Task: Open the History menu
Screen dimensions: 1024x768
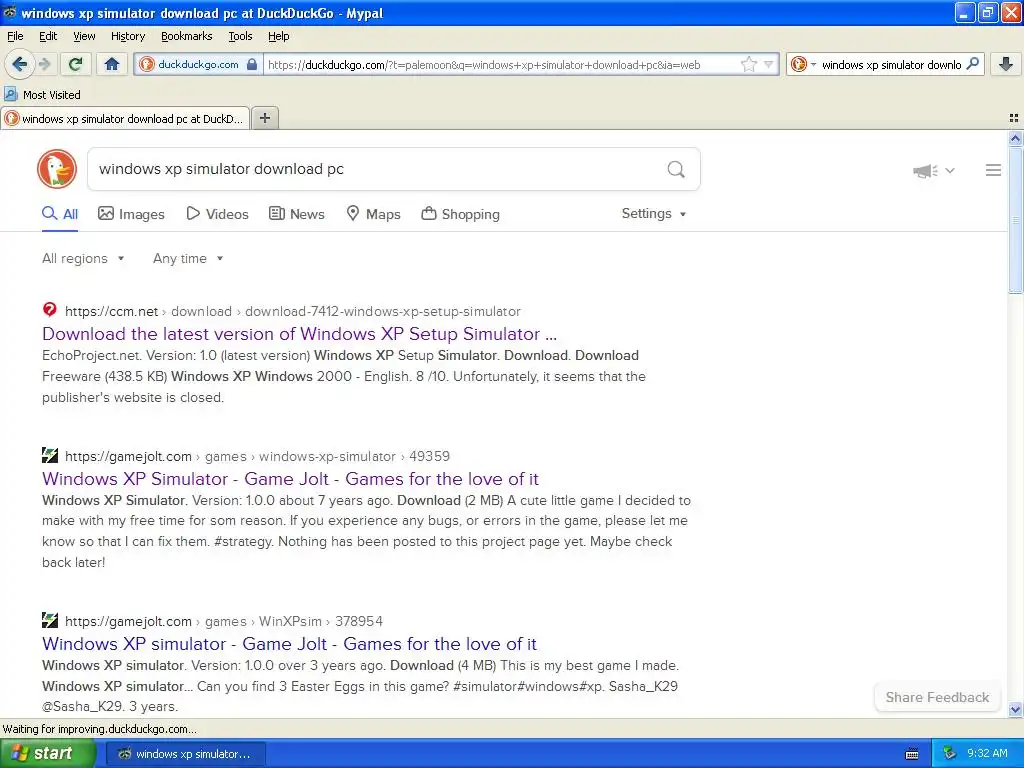Action: point(127,36)
